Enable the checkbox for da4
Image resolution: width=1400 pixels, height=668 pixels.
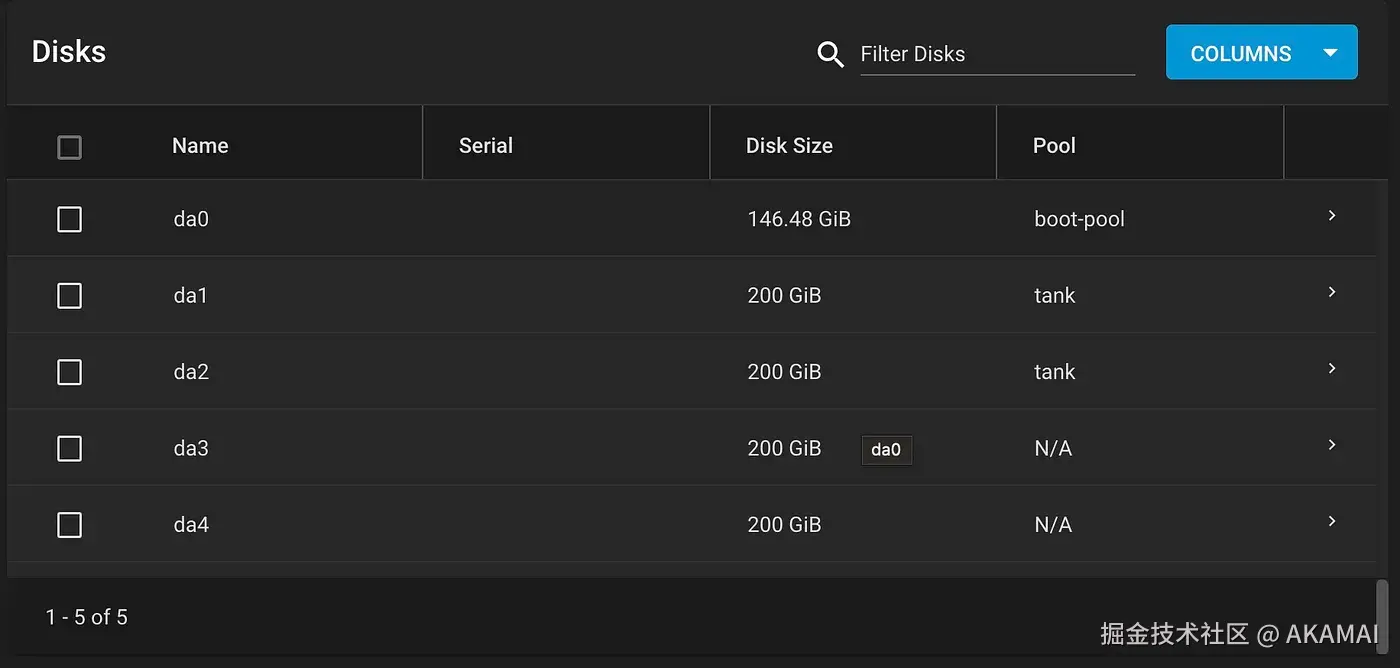tap(69, 525)
